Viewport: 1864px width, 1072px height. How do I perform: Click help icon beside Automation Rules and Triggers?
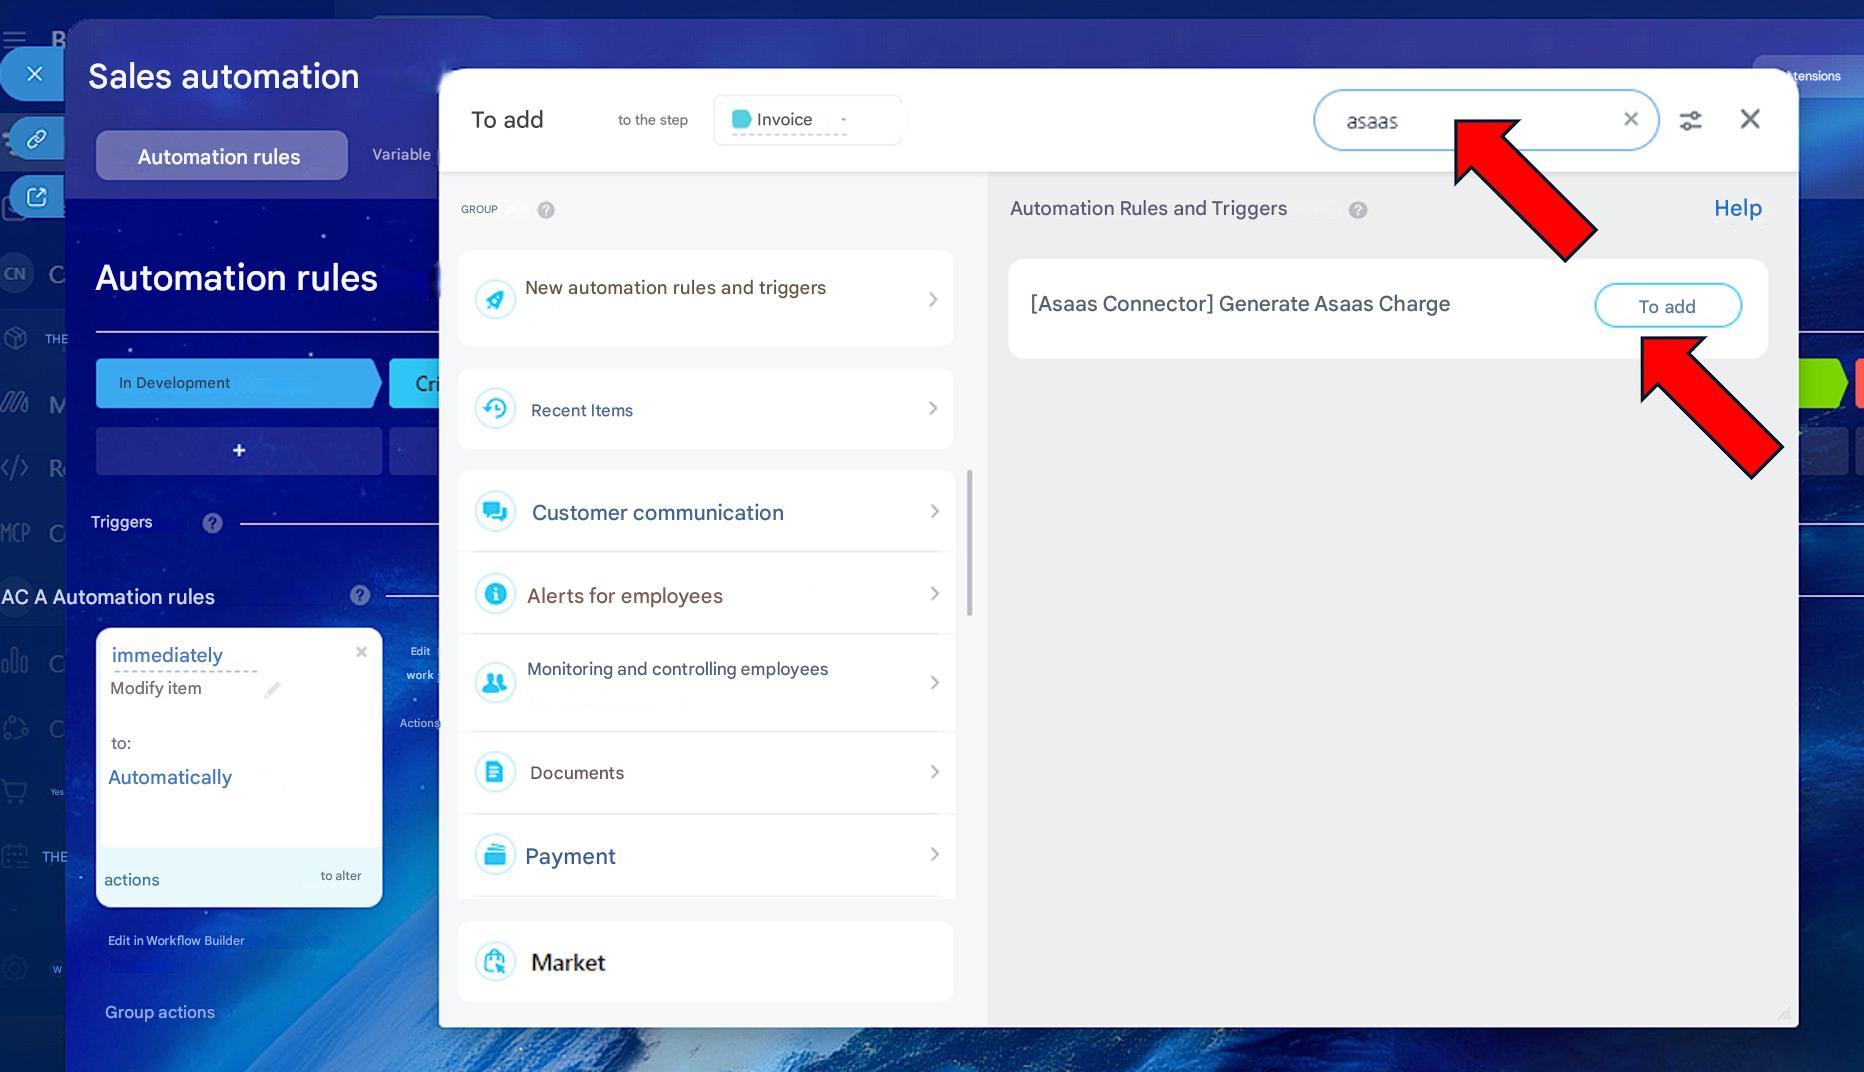click(x=1357, y=210)
